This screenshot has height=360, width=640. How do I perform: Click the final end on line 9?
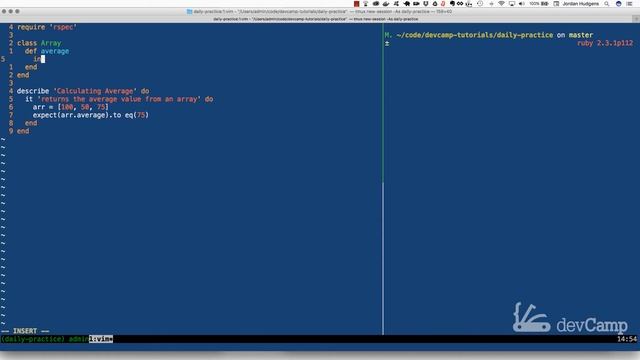point(23,131)
